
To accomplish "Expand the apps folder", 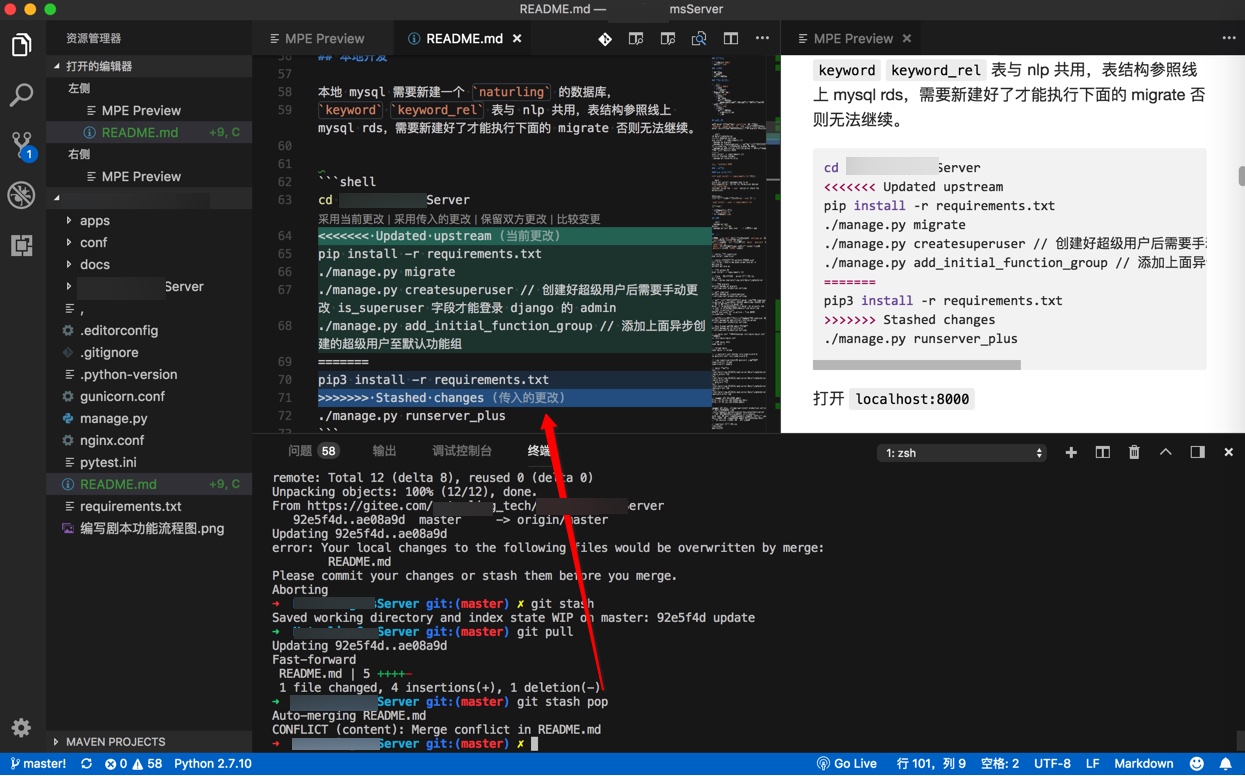I will coord(95,221).
